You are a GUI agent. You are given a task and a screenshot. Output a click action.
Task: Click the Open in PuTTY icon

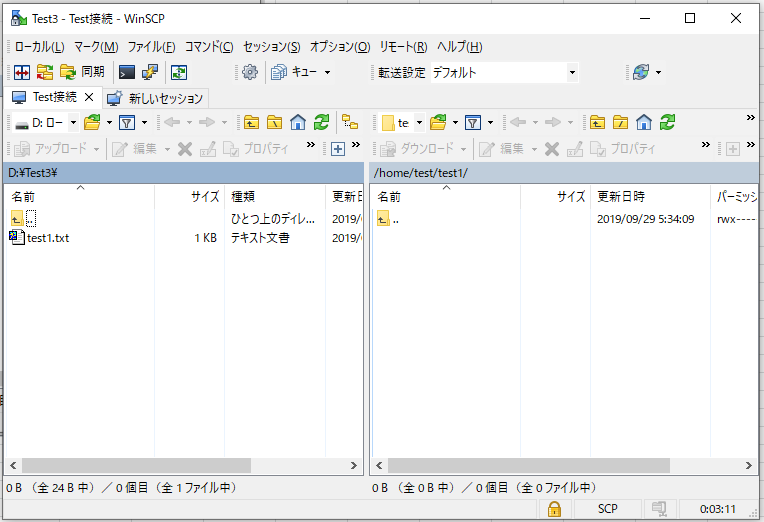pyautogui.click(x=150, y=73)
